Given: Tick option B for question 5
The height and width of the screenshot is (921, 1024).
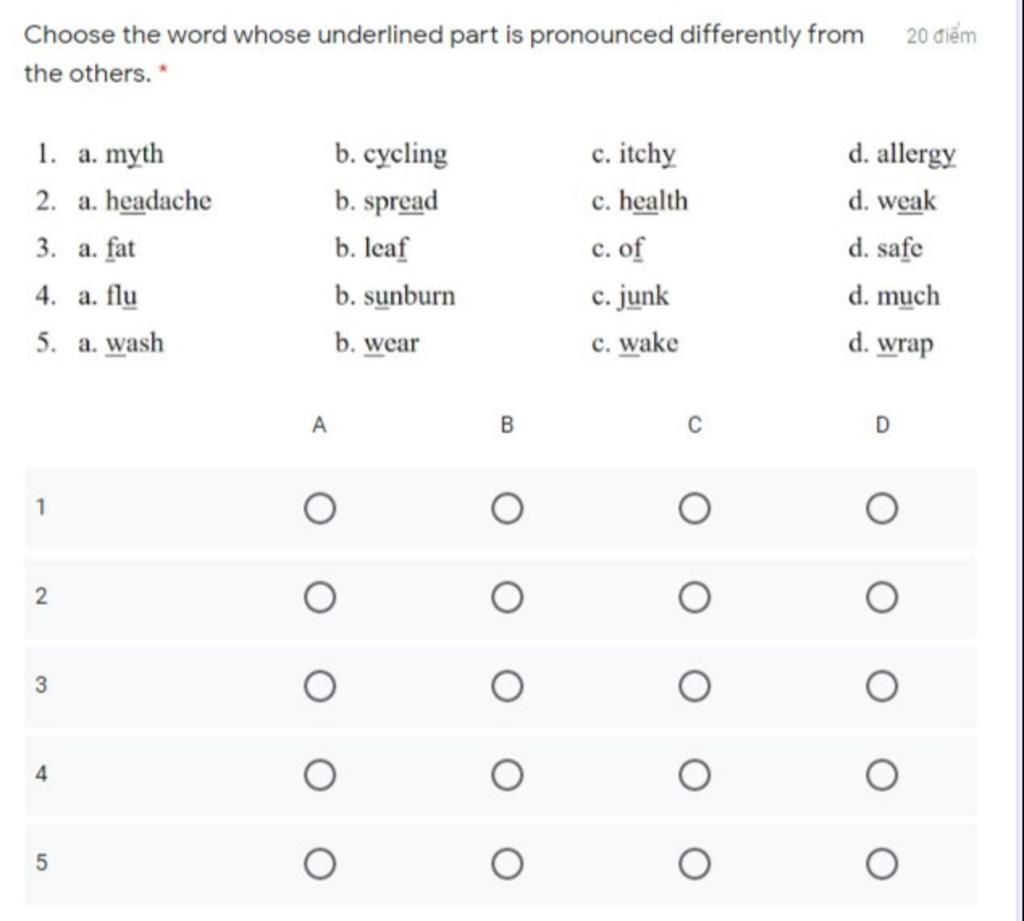Looking at the screenshot, I should click(507, 864).
